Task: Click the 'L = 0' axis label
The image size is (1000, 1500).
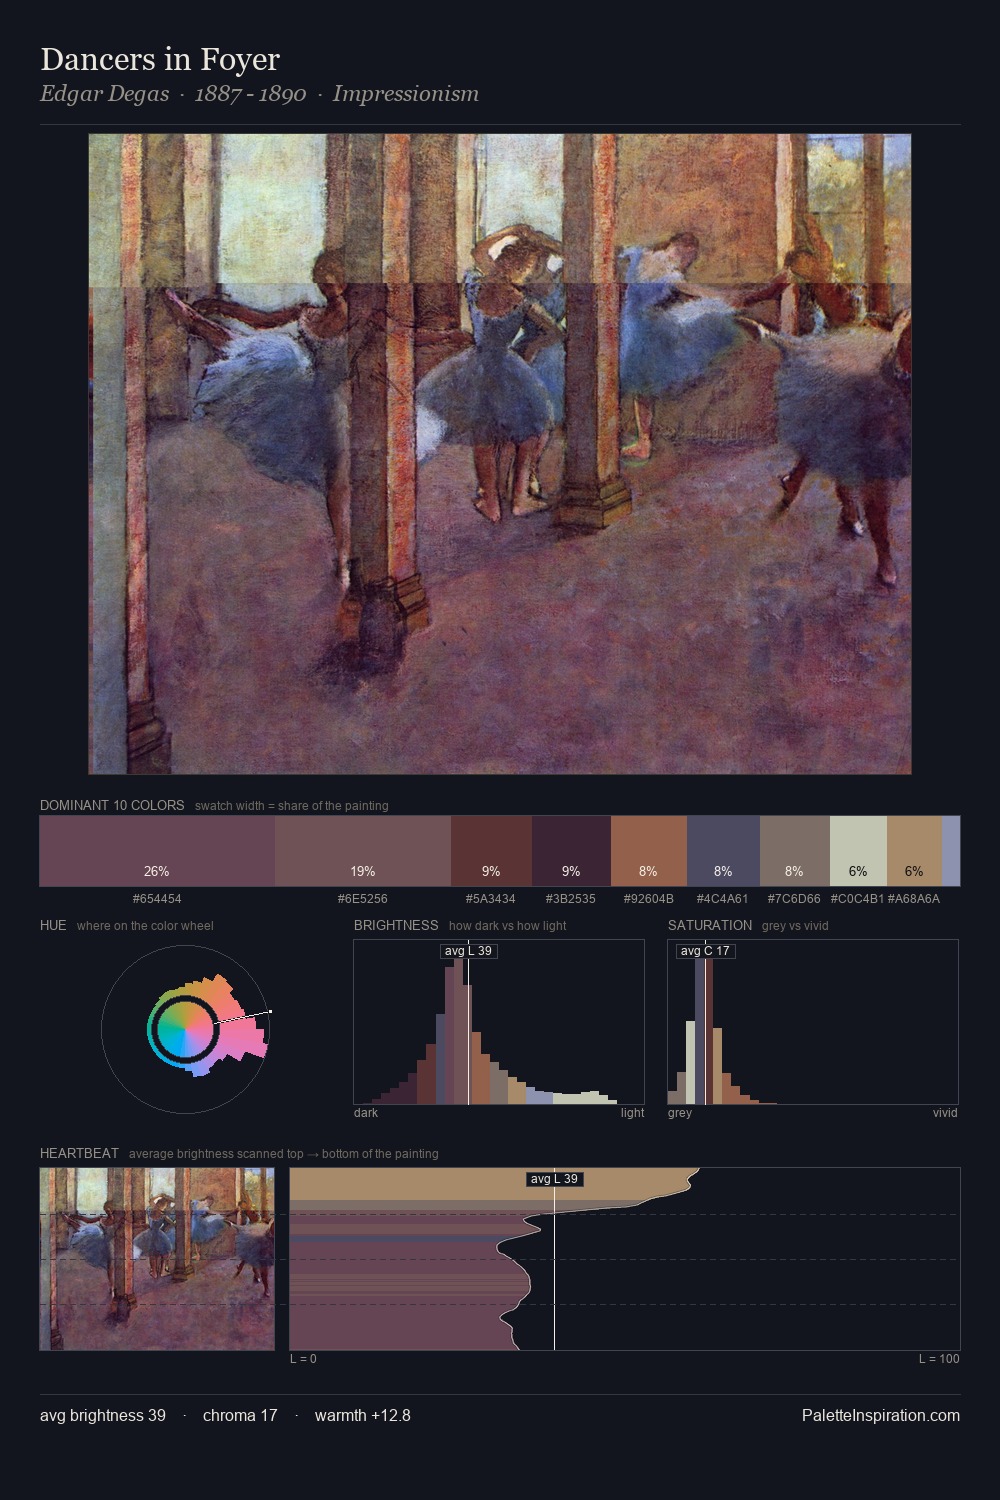Action: pos(303,1359)
